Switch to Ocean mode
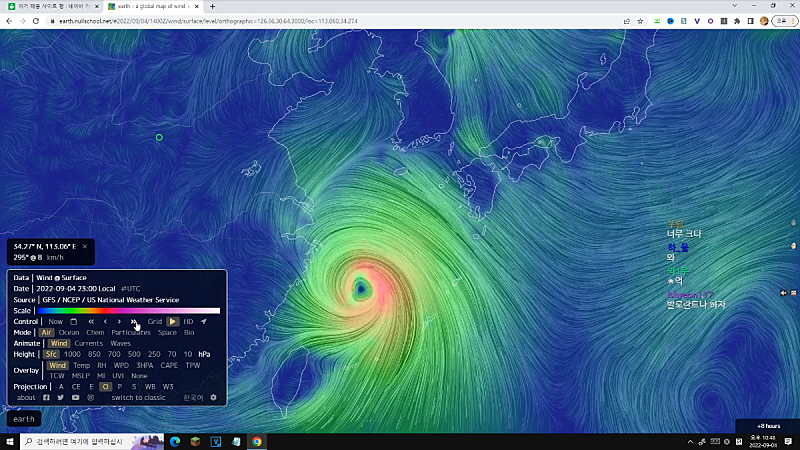The height and width of the screenshot is (450, 800). pyautogui.click(x=69, y=332)
